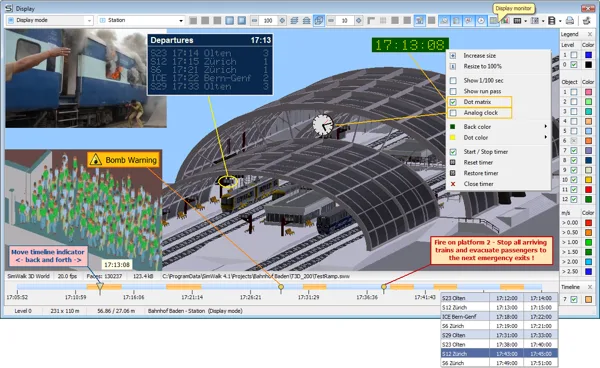The image size is (600, 368).
Task: Expand the Dot color submenu arrow
Action: (x=546, y=137)
